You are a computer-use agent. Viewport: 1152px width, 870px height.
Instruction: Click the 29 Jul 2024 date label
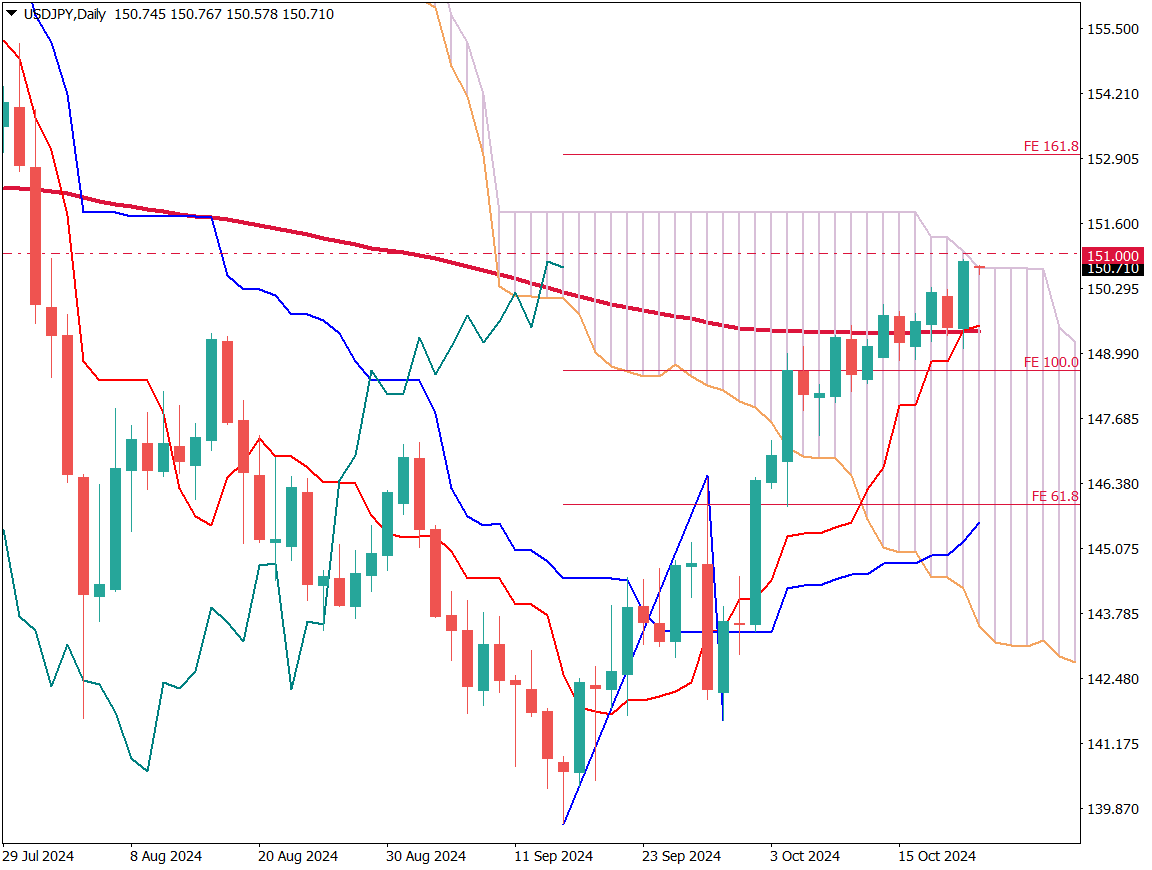click(x=37, y=856)
